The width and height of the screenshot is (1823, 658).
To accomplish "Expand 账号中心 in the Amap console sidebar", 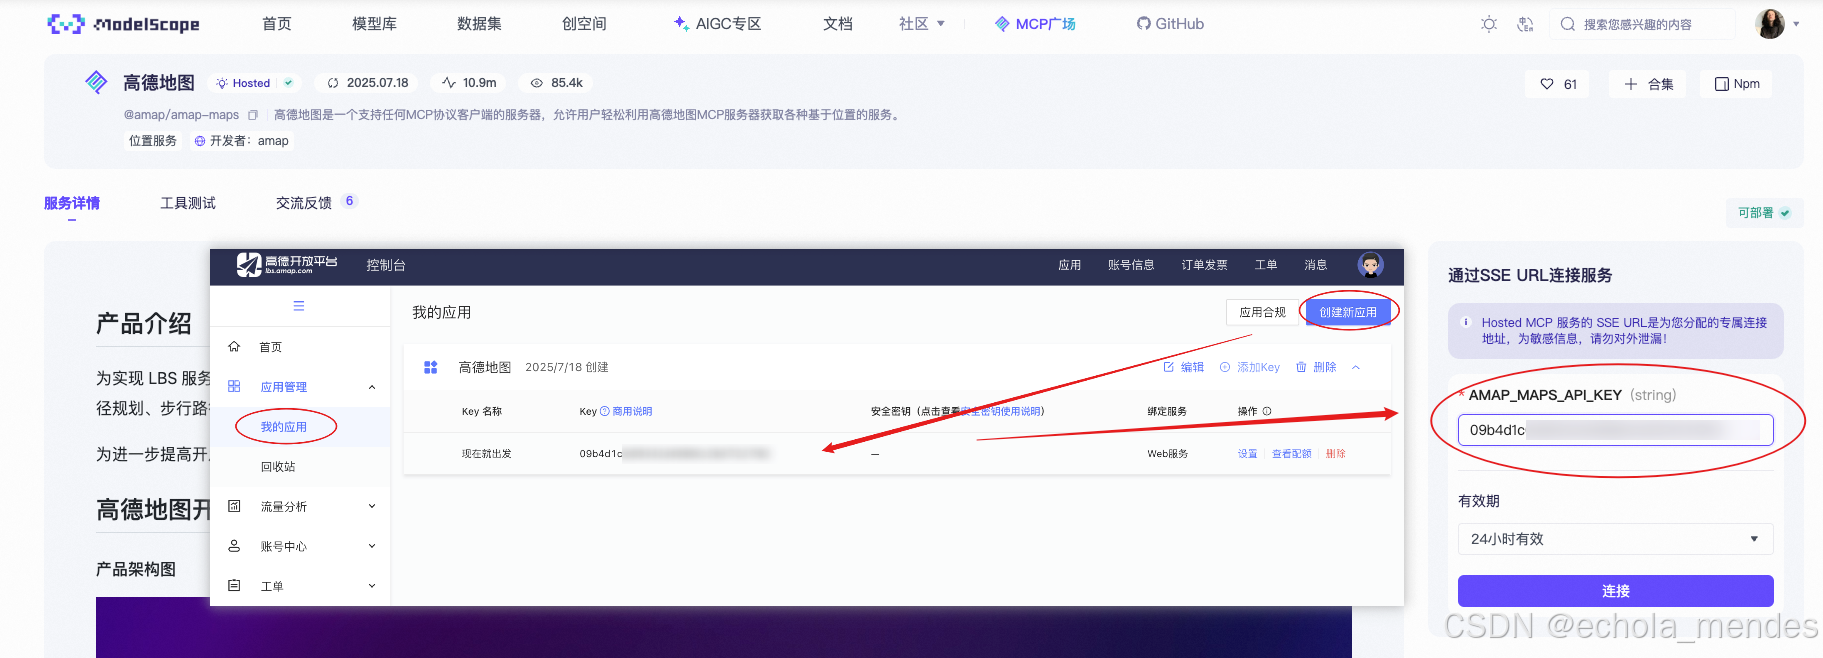I will [x=372, y=547].
